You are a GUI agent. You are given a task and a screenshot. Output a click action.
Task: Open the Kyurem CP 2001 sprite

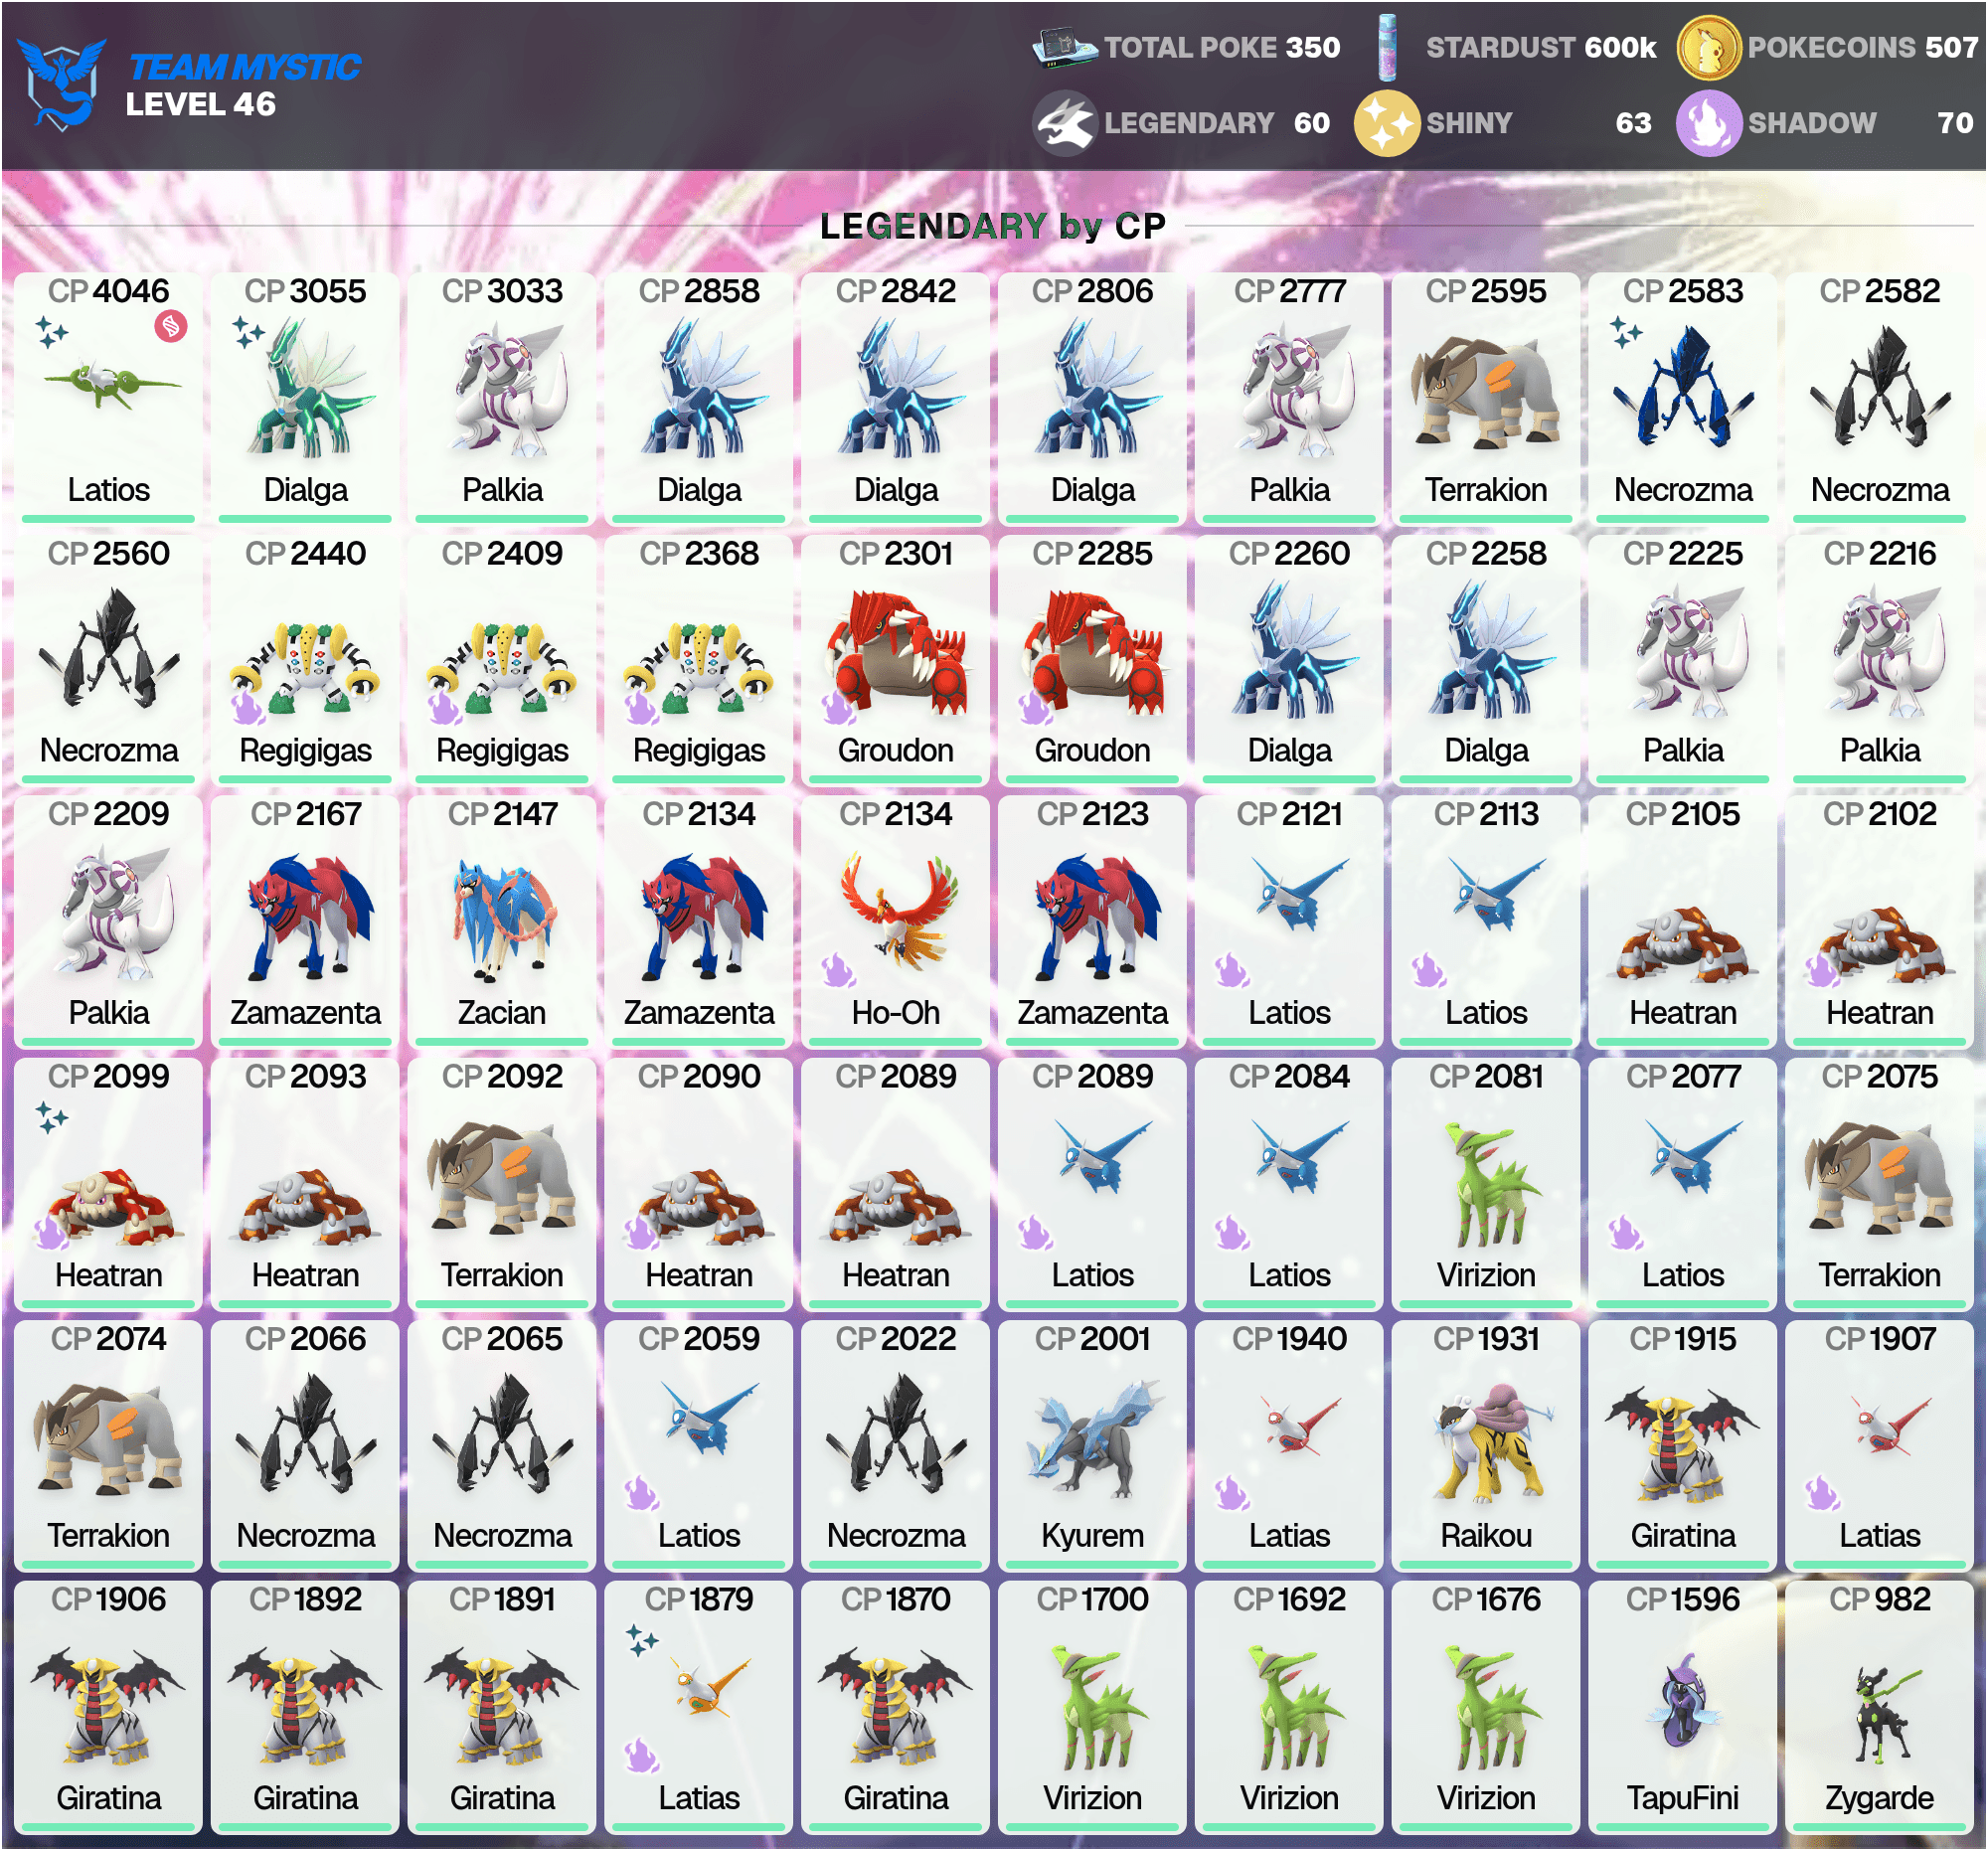(x=1096, y=1438)
